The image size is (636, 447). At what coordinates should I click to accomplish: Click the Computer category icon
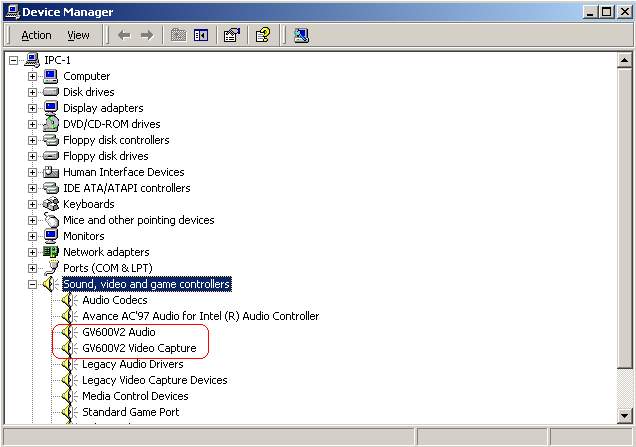51,76
